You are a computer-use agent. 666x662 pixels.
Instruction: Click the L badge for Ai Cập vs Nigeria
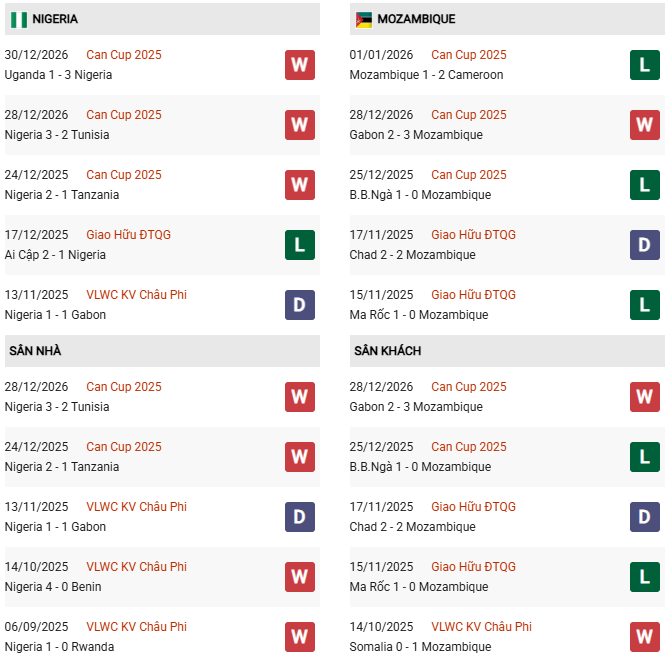click(x=299, y=245)
